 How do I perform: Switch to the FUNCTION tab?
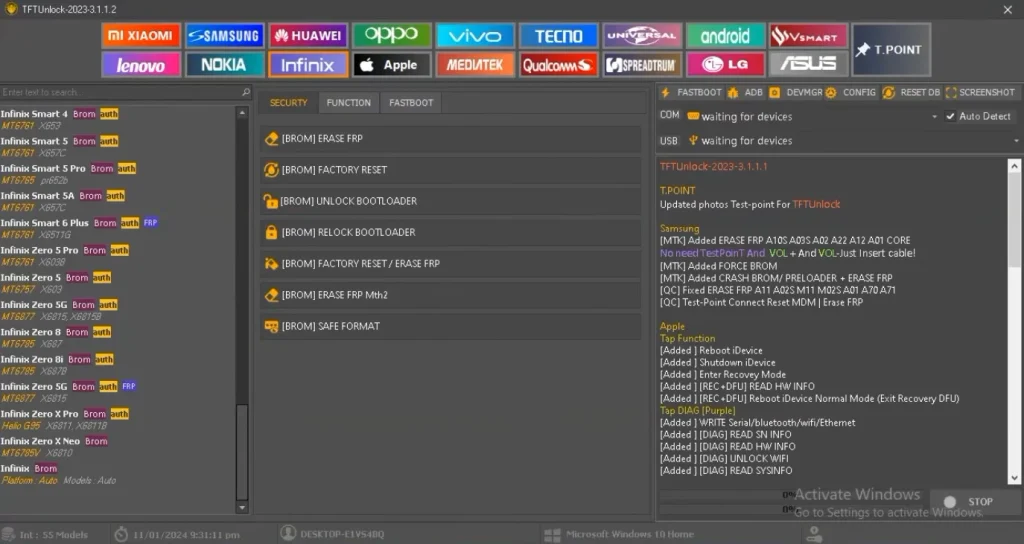(x=349, y=103)
